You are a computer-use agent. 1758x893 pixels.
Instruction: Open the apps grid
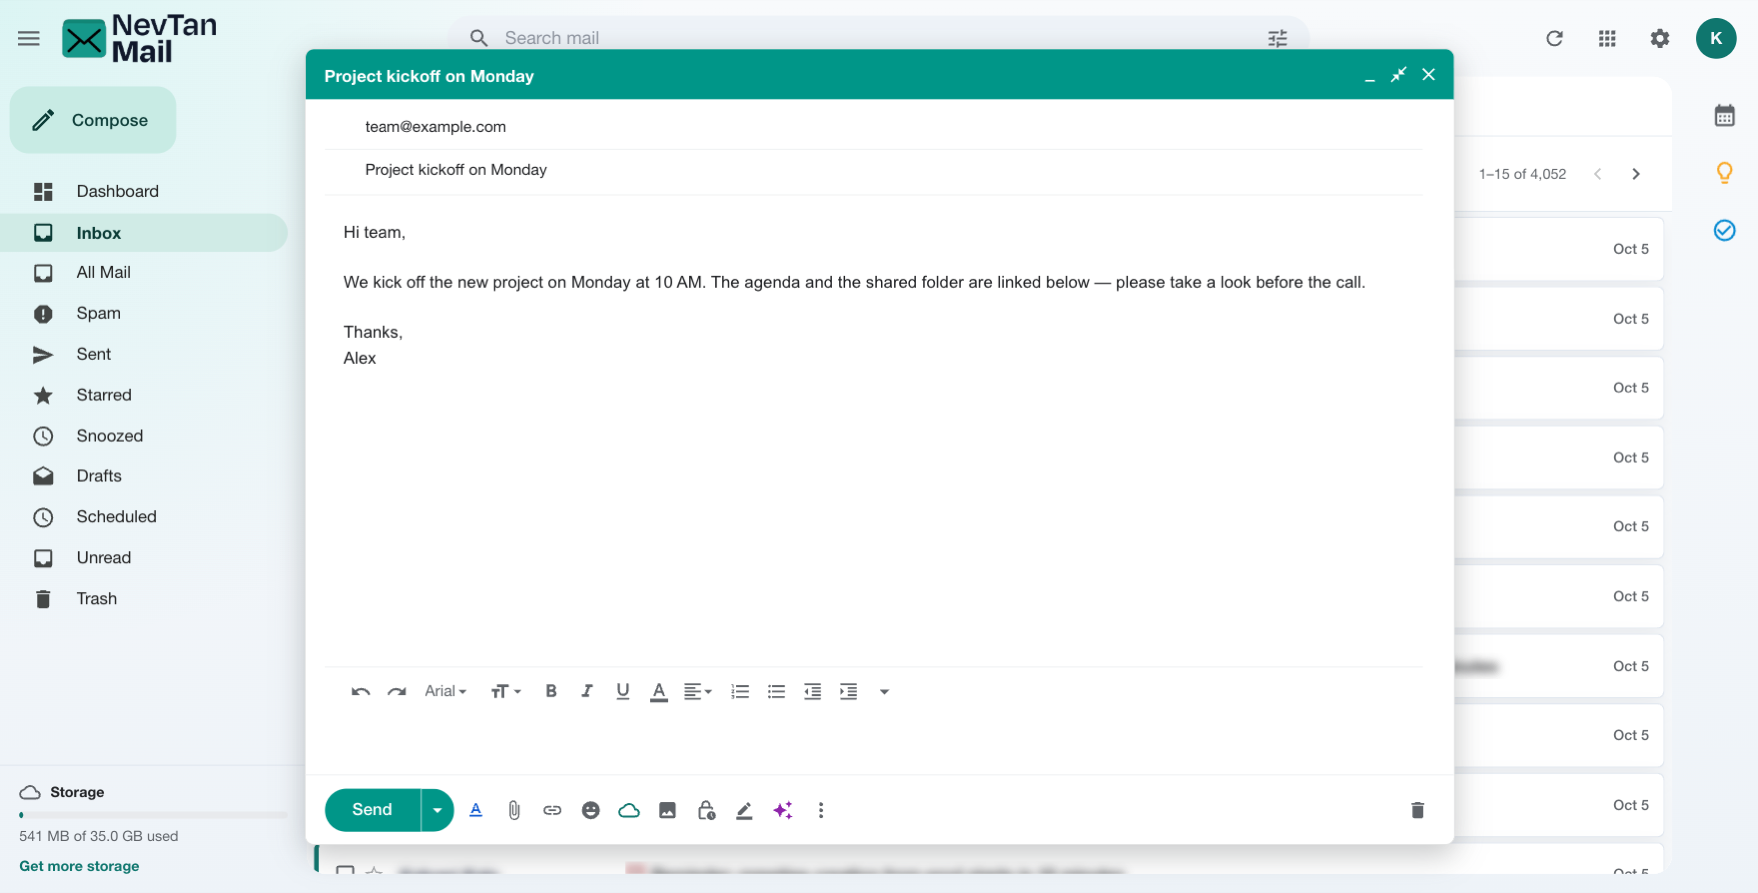click(1607, 38)
